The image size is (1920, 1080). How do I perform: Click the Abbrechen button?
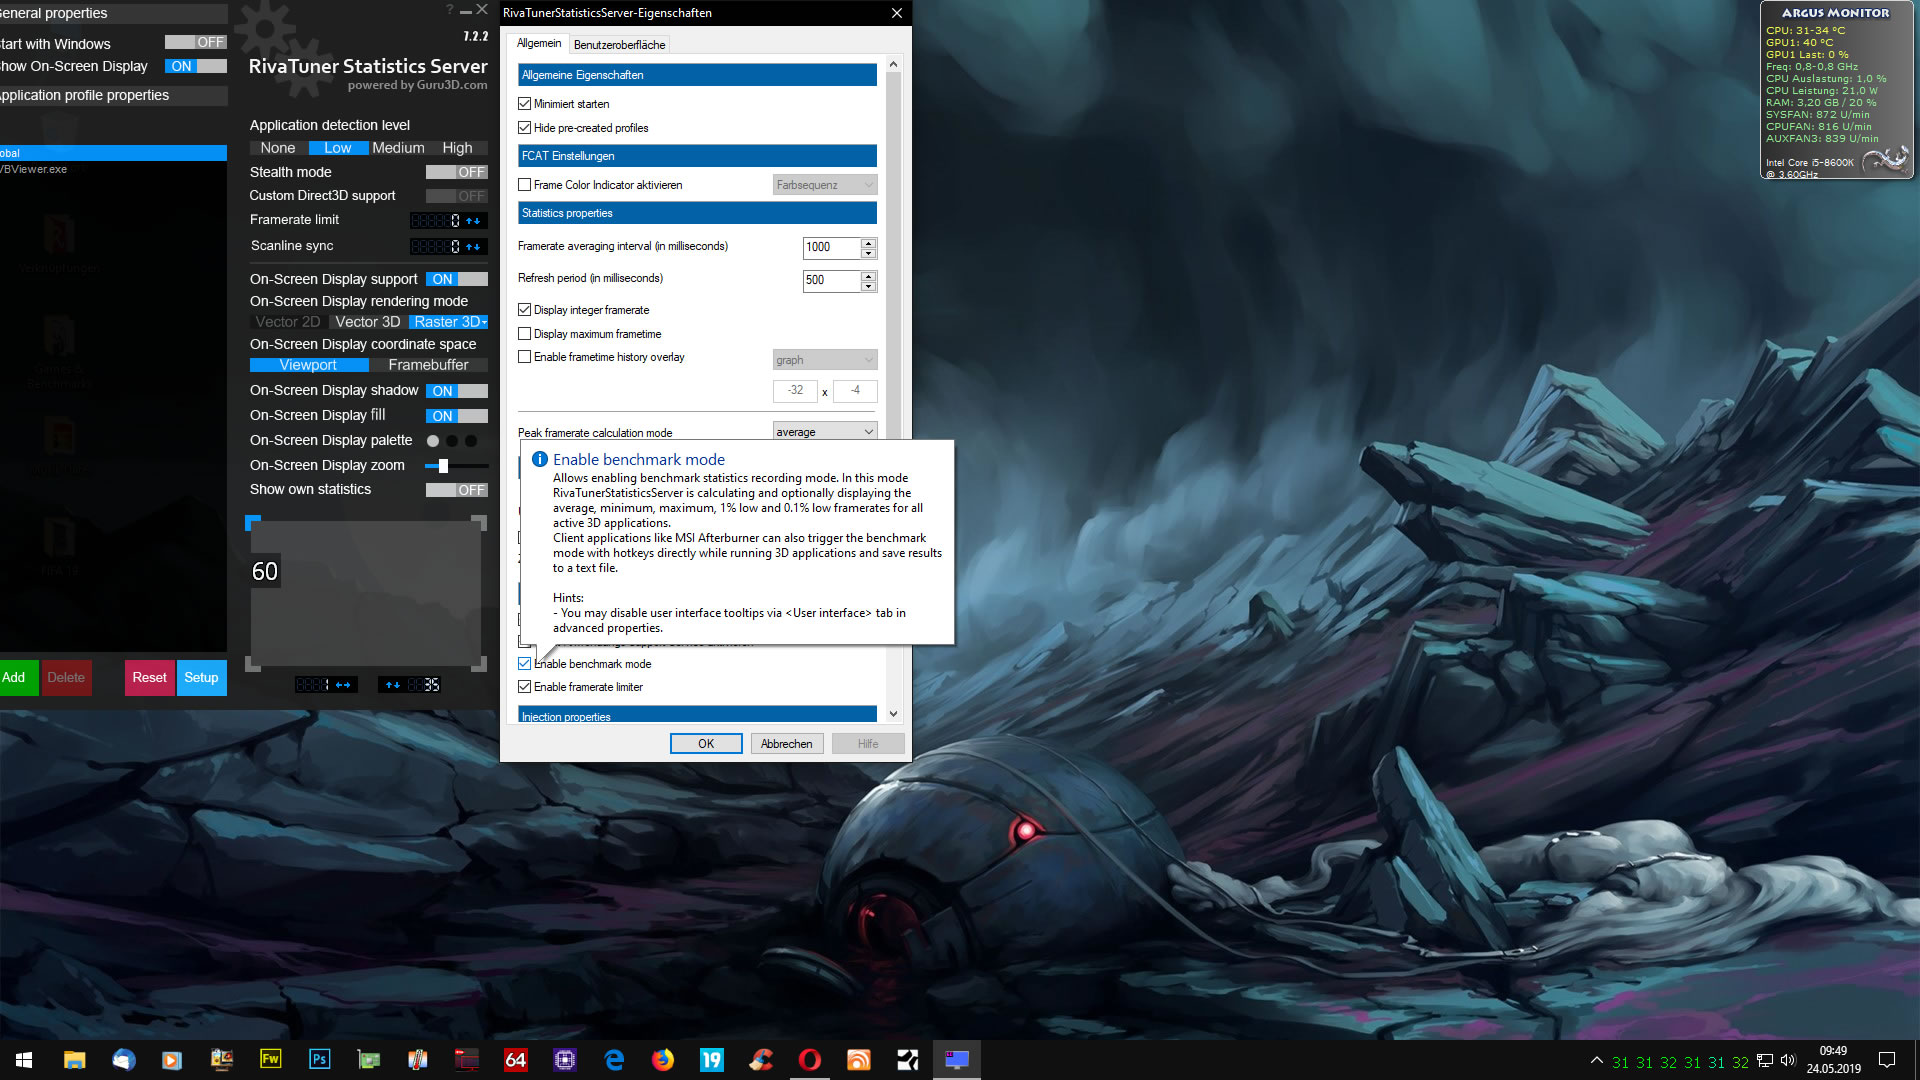pos(786,744)
